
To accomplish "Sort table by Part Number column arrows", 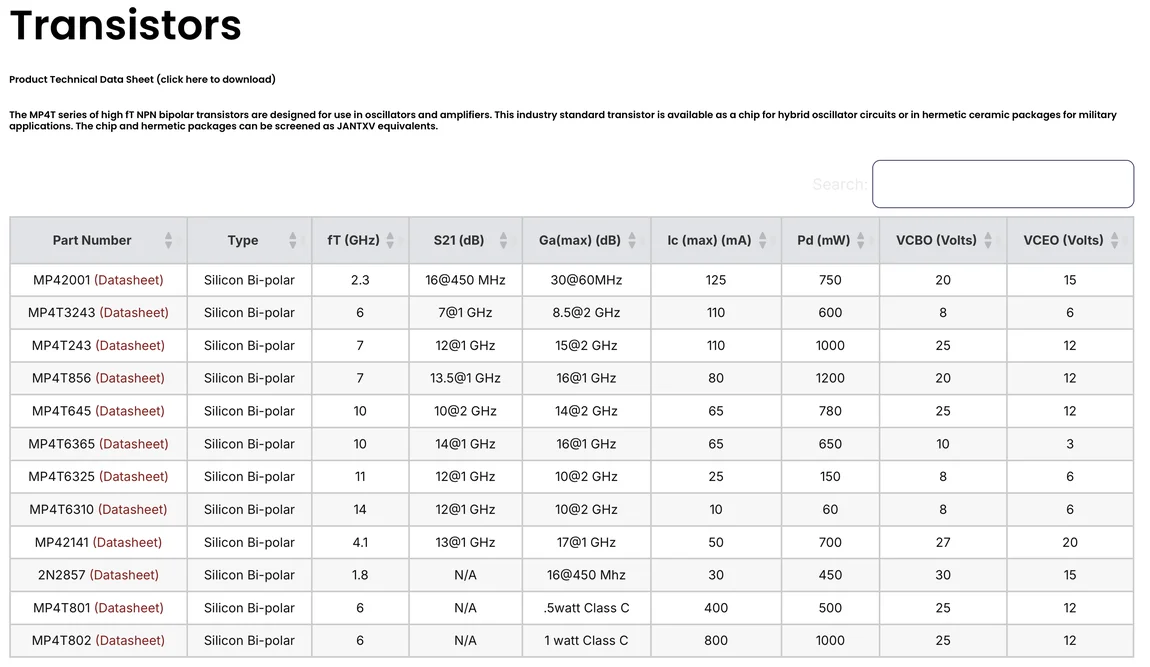I will (168, 241).
